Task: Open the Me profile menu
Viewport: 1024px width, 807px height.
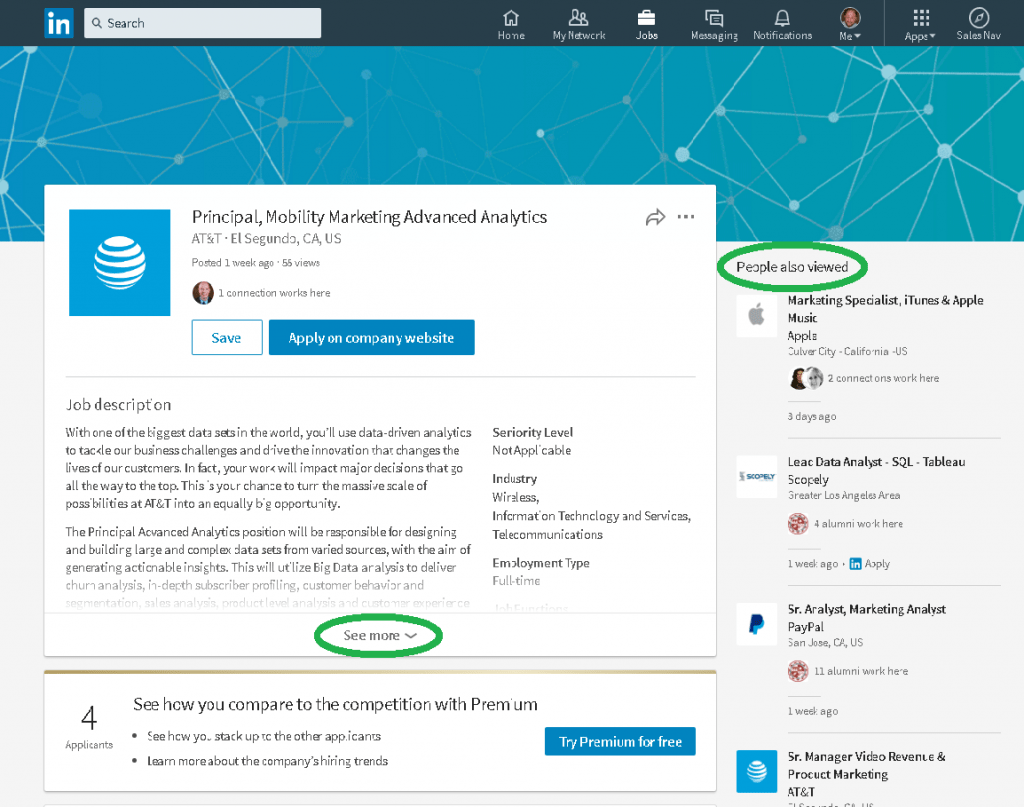Action: coord(850,25)
